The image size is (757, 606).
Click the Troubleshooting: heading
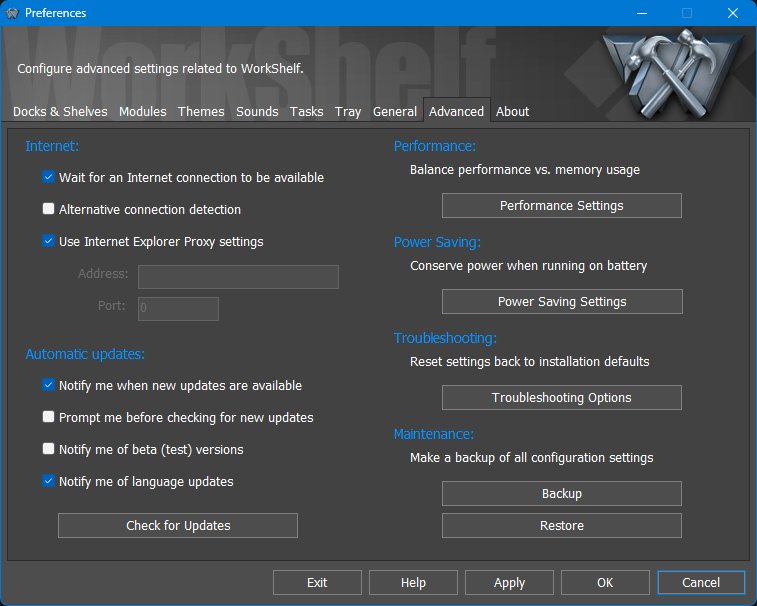tap(445, 338)
